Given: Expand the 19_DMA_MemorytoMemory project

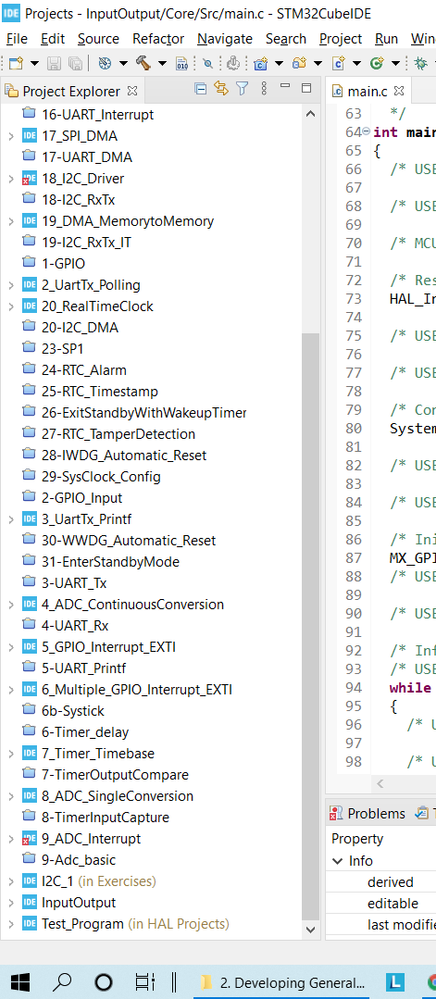Looking at the screenshot, I should tap(10, 222).
